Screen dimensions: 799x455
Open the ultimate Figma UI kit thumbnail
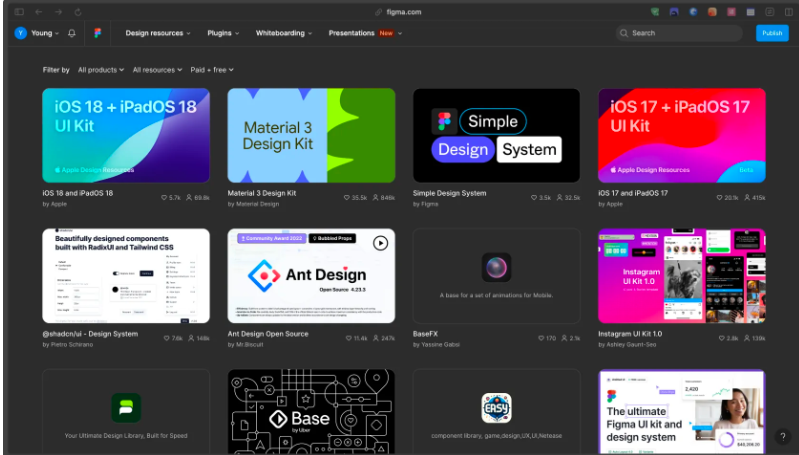click(682, 412)
